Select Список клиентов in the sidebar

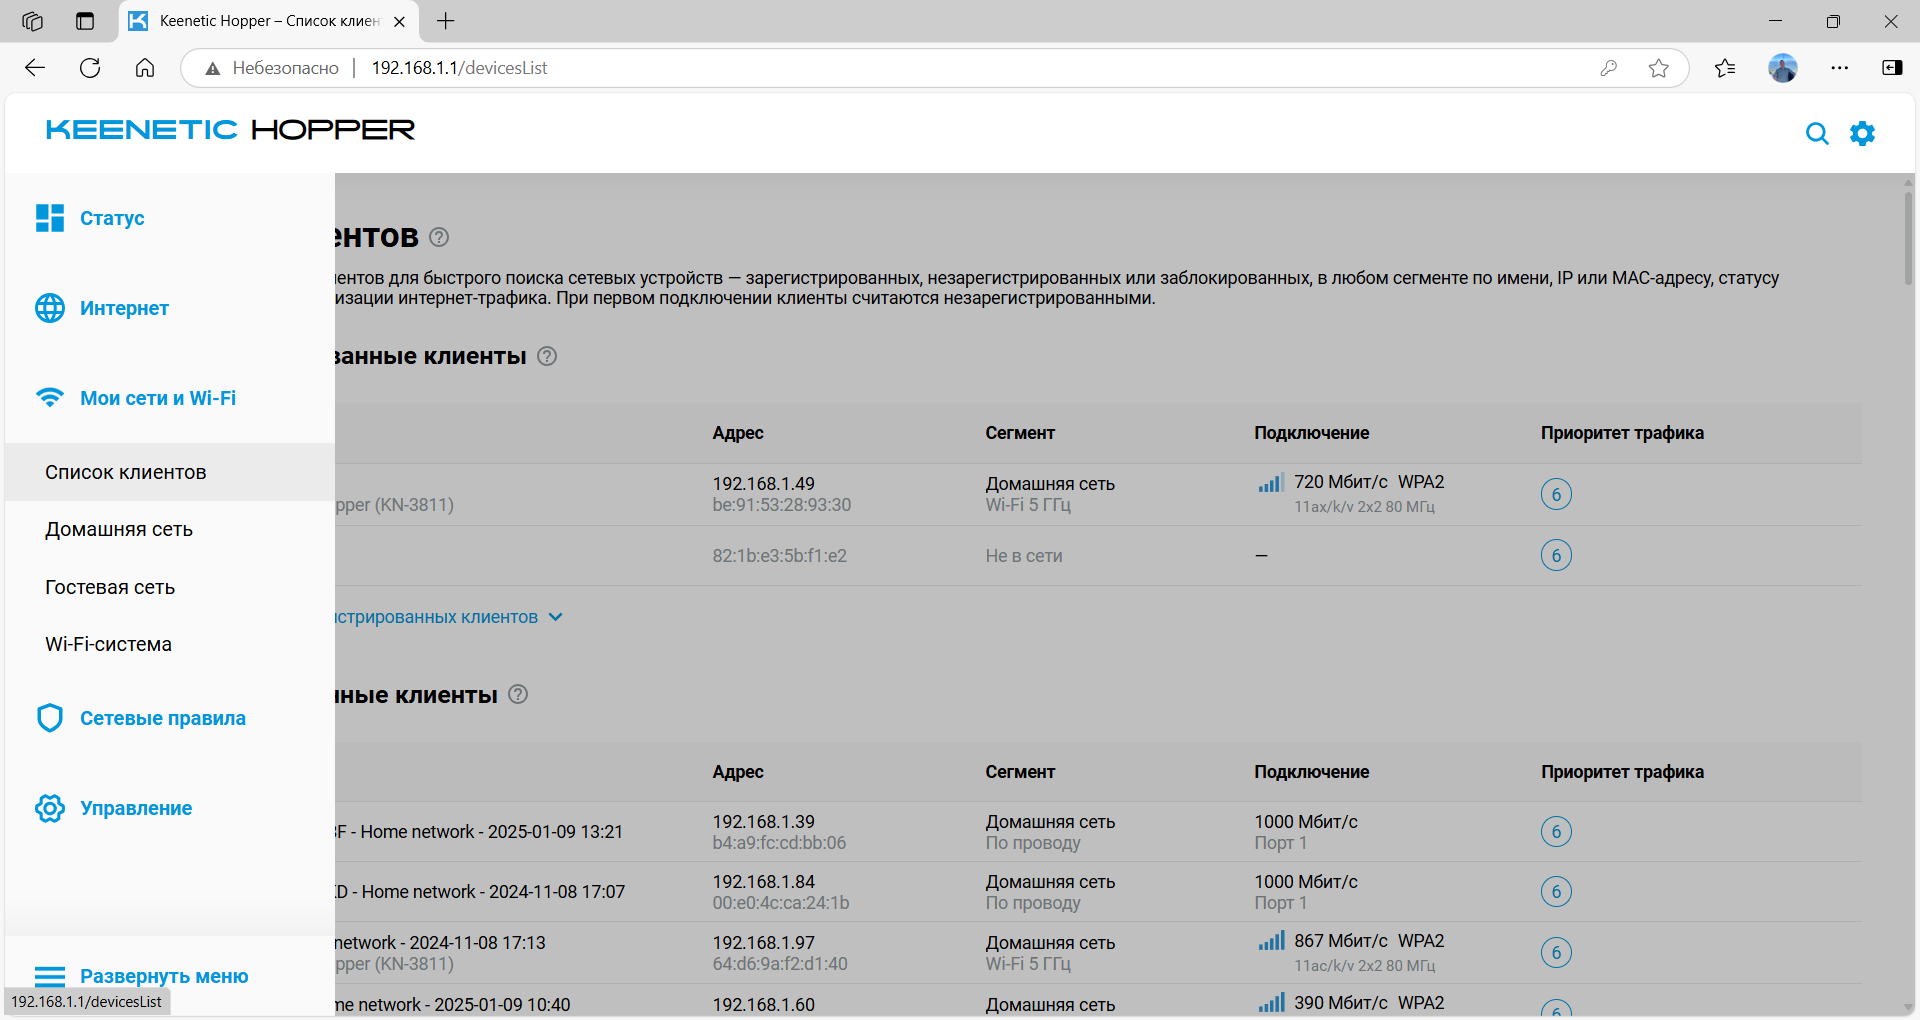[x=126, y=472]
